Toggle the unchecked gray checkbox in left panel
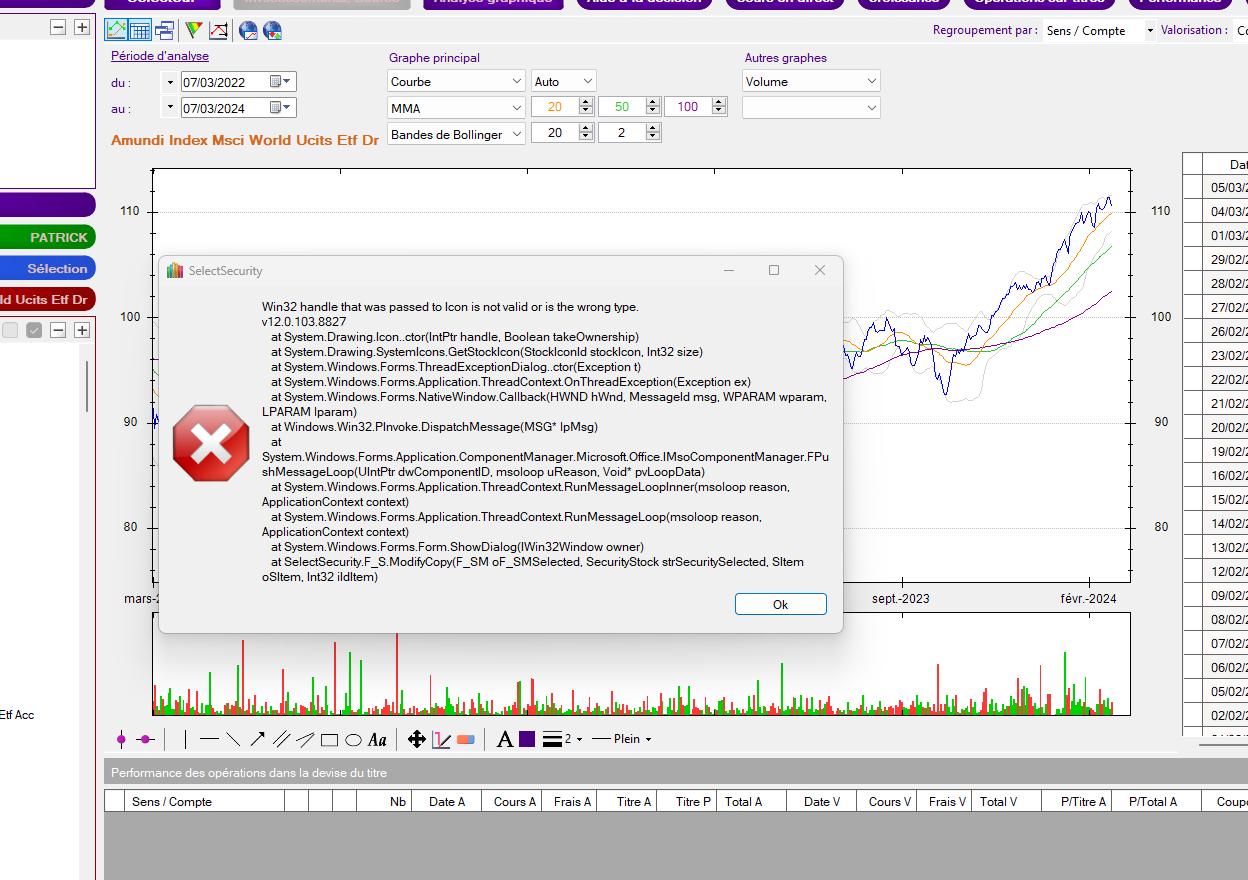This screenshot has height=880, width=1248. [x=10, y=330]
